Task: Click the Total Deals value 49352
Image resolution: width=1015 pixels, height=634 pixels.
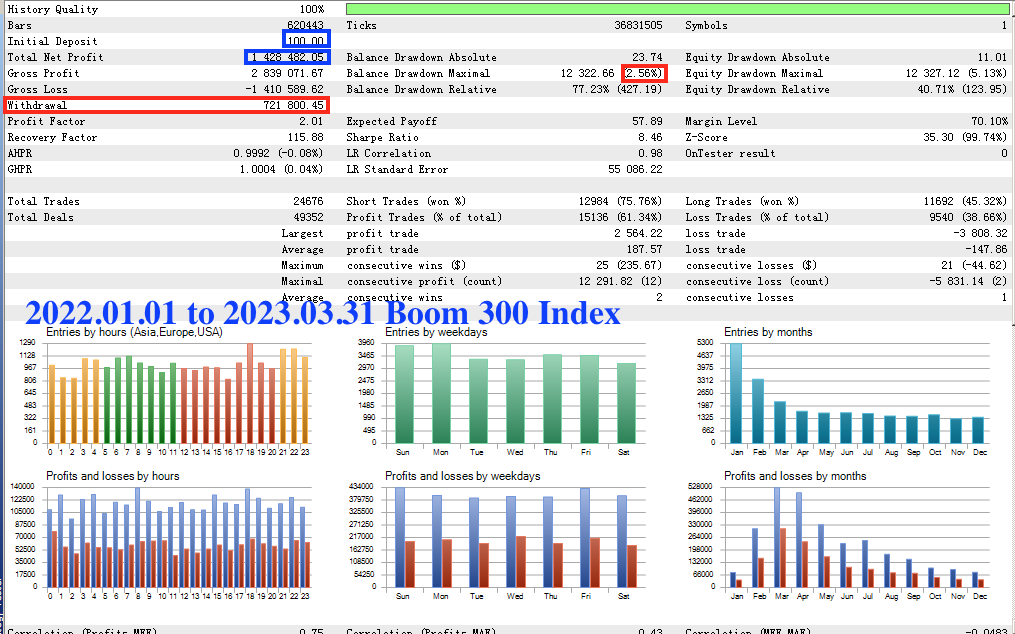Action: point(308,218)
